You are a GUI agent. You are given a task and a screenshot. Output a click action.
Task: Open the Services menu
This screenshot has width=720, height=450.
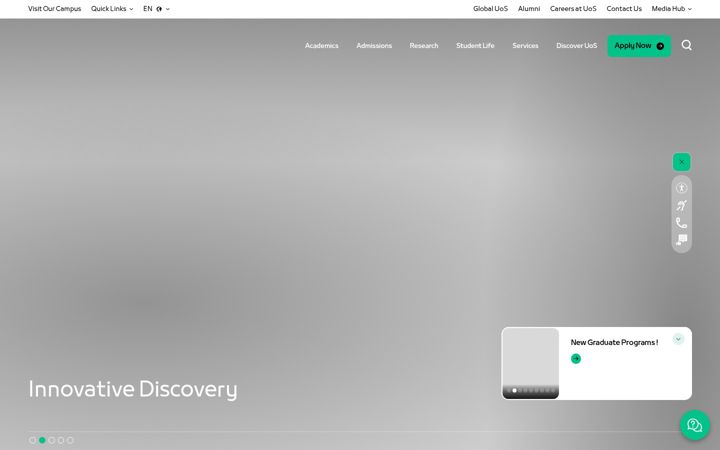tap(525, 45)
